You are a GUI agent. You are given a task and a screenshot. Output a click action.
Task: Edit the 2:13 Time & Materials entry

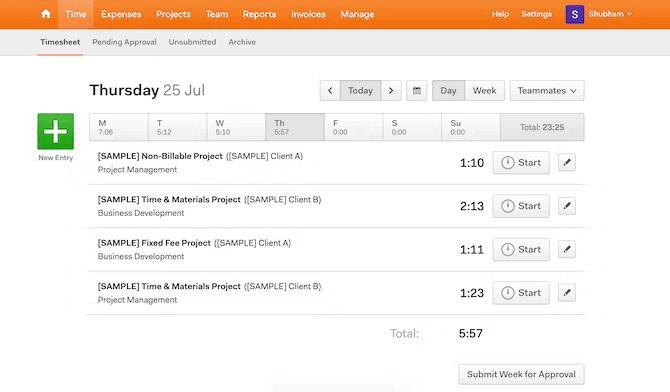567,206
